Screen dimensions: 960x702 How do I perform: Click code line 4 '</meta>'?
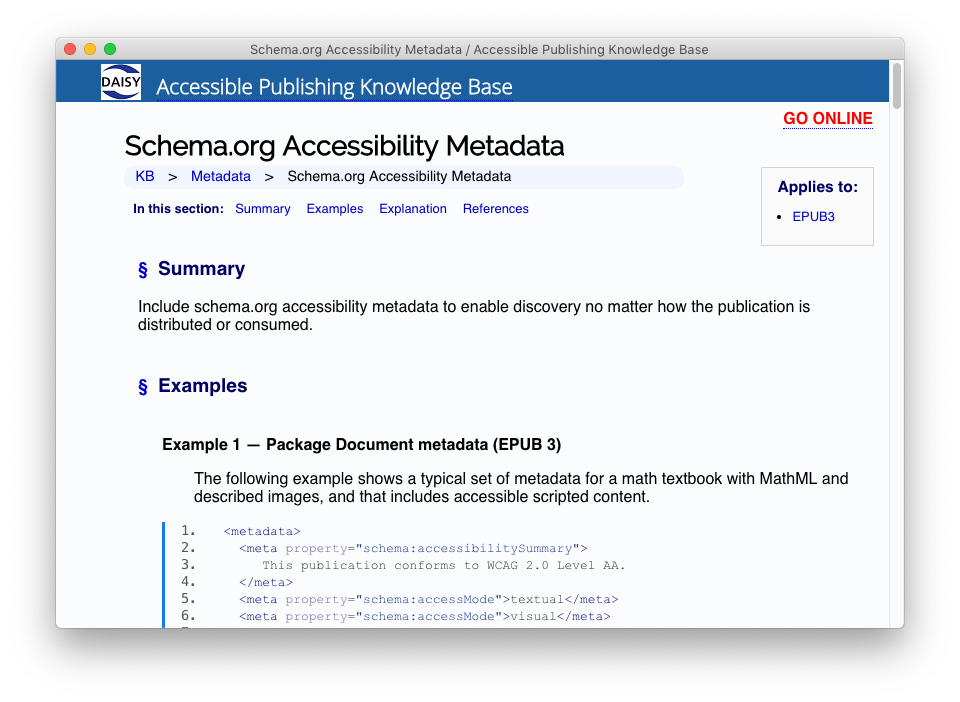click(266, 583)
